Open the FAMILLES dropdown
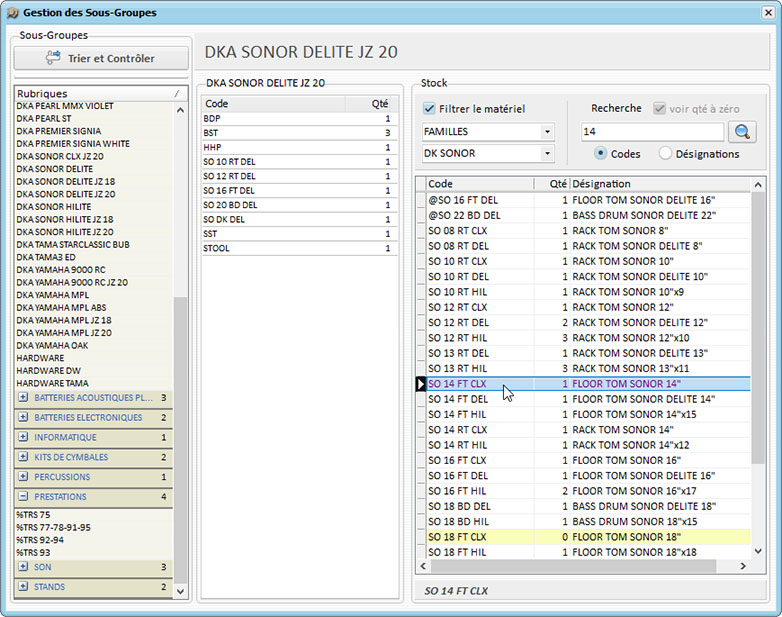This screenshot has height=617, width=782. click(547, 132)
